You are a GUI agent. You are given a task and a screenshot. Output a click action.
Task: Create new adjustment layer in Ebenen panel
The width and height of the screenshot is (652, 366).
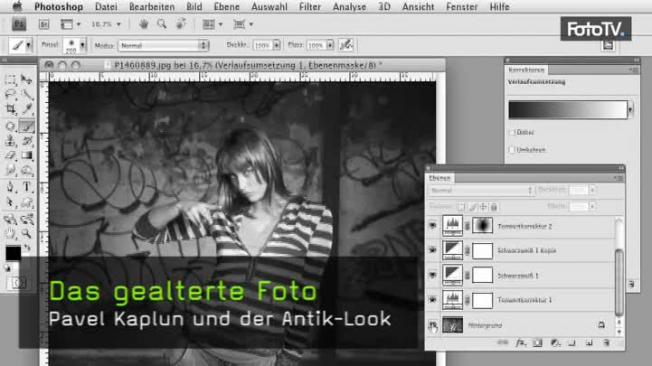click(555, 343)
